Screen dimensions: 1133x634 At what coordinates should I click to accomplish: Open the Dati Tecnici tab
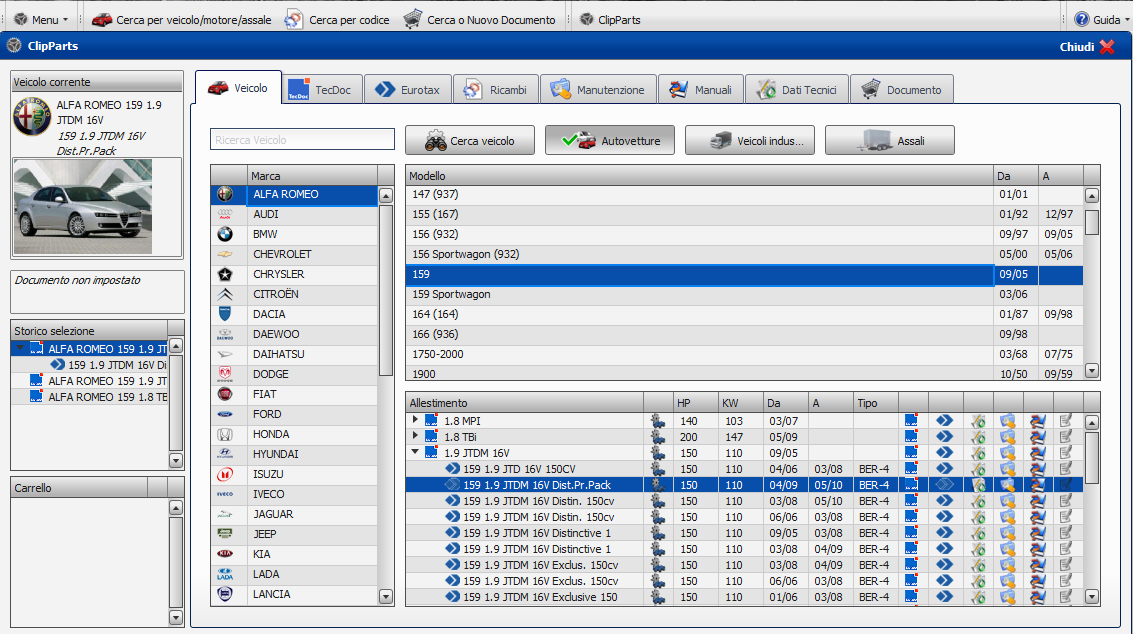[x=796, y=90]
